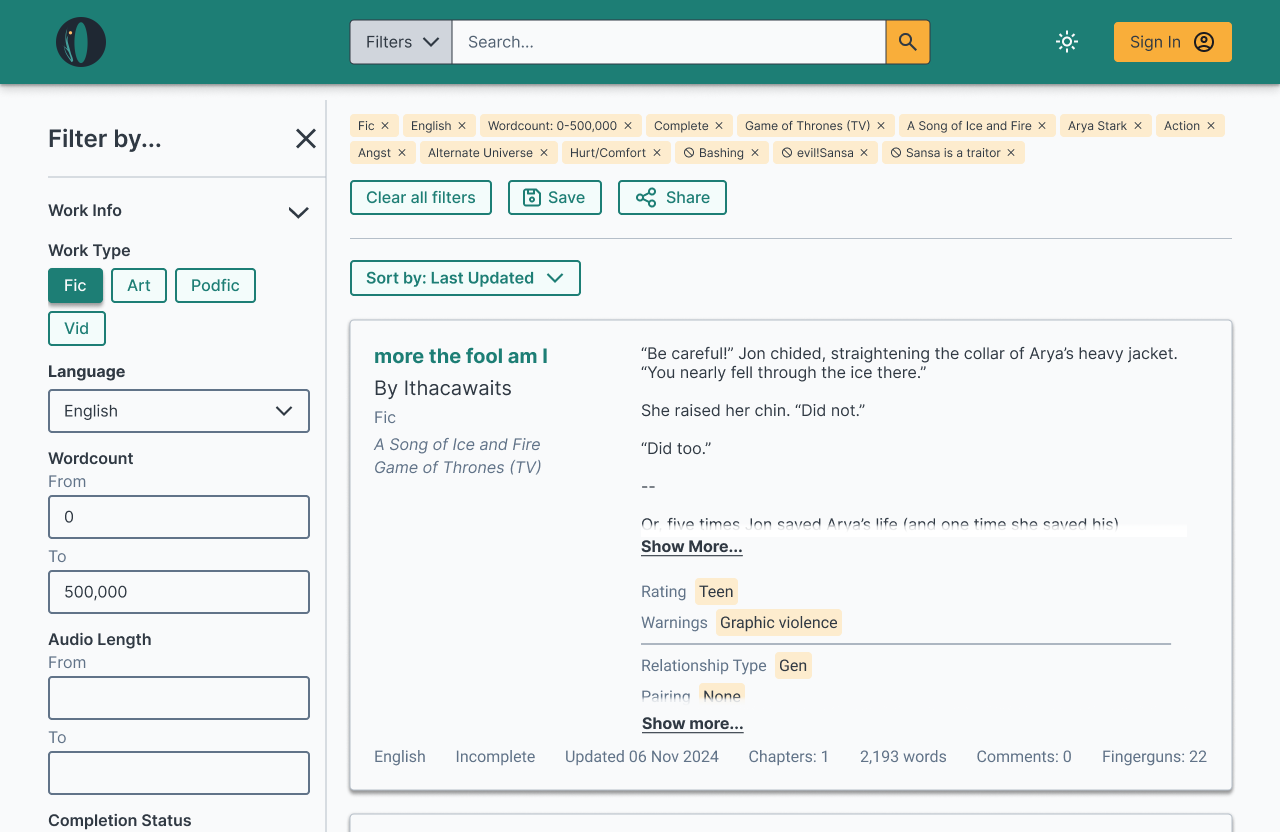Image resolution: width=1280 pixels, height=832 pixels.
Task: Remove the Hurt/Comfort filter chip
Action: coord(657,153)
